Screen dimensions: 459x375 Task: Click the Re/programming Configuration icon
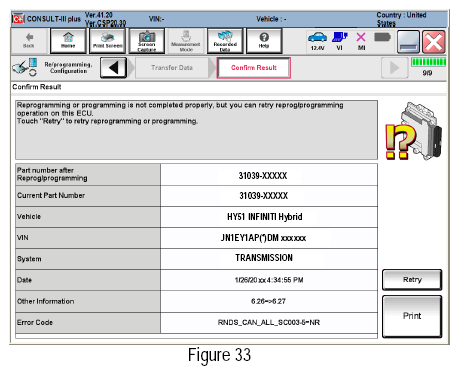click(24, 67)
